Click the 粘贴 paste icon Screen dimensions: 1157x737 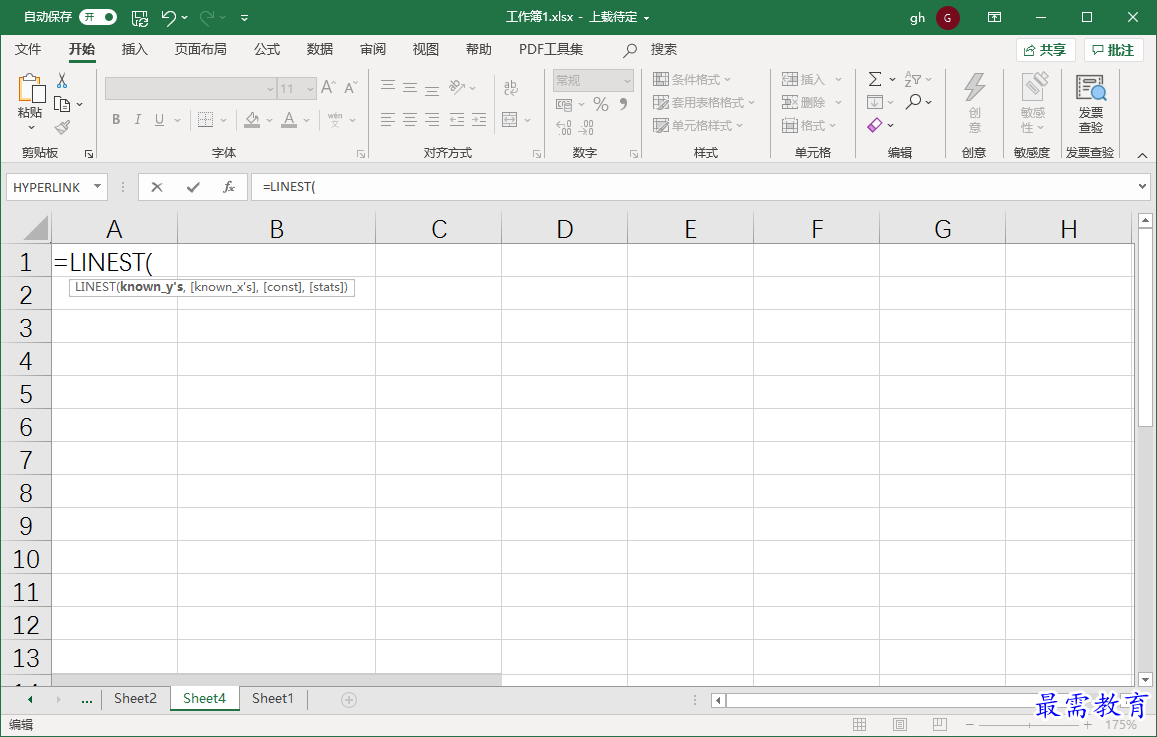tap(30, 89)
